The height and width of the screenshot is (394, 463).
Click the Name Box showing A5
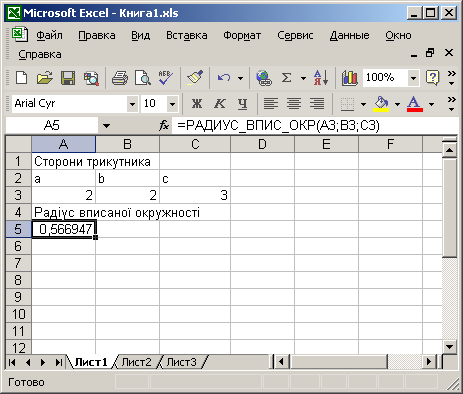click(52, 126)
